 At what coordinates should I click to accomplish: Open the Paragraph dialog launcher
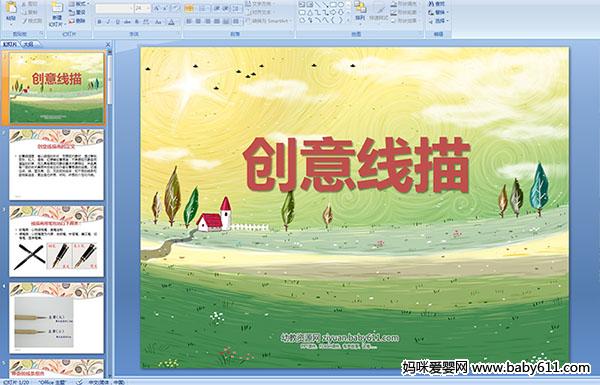point(292,34)
